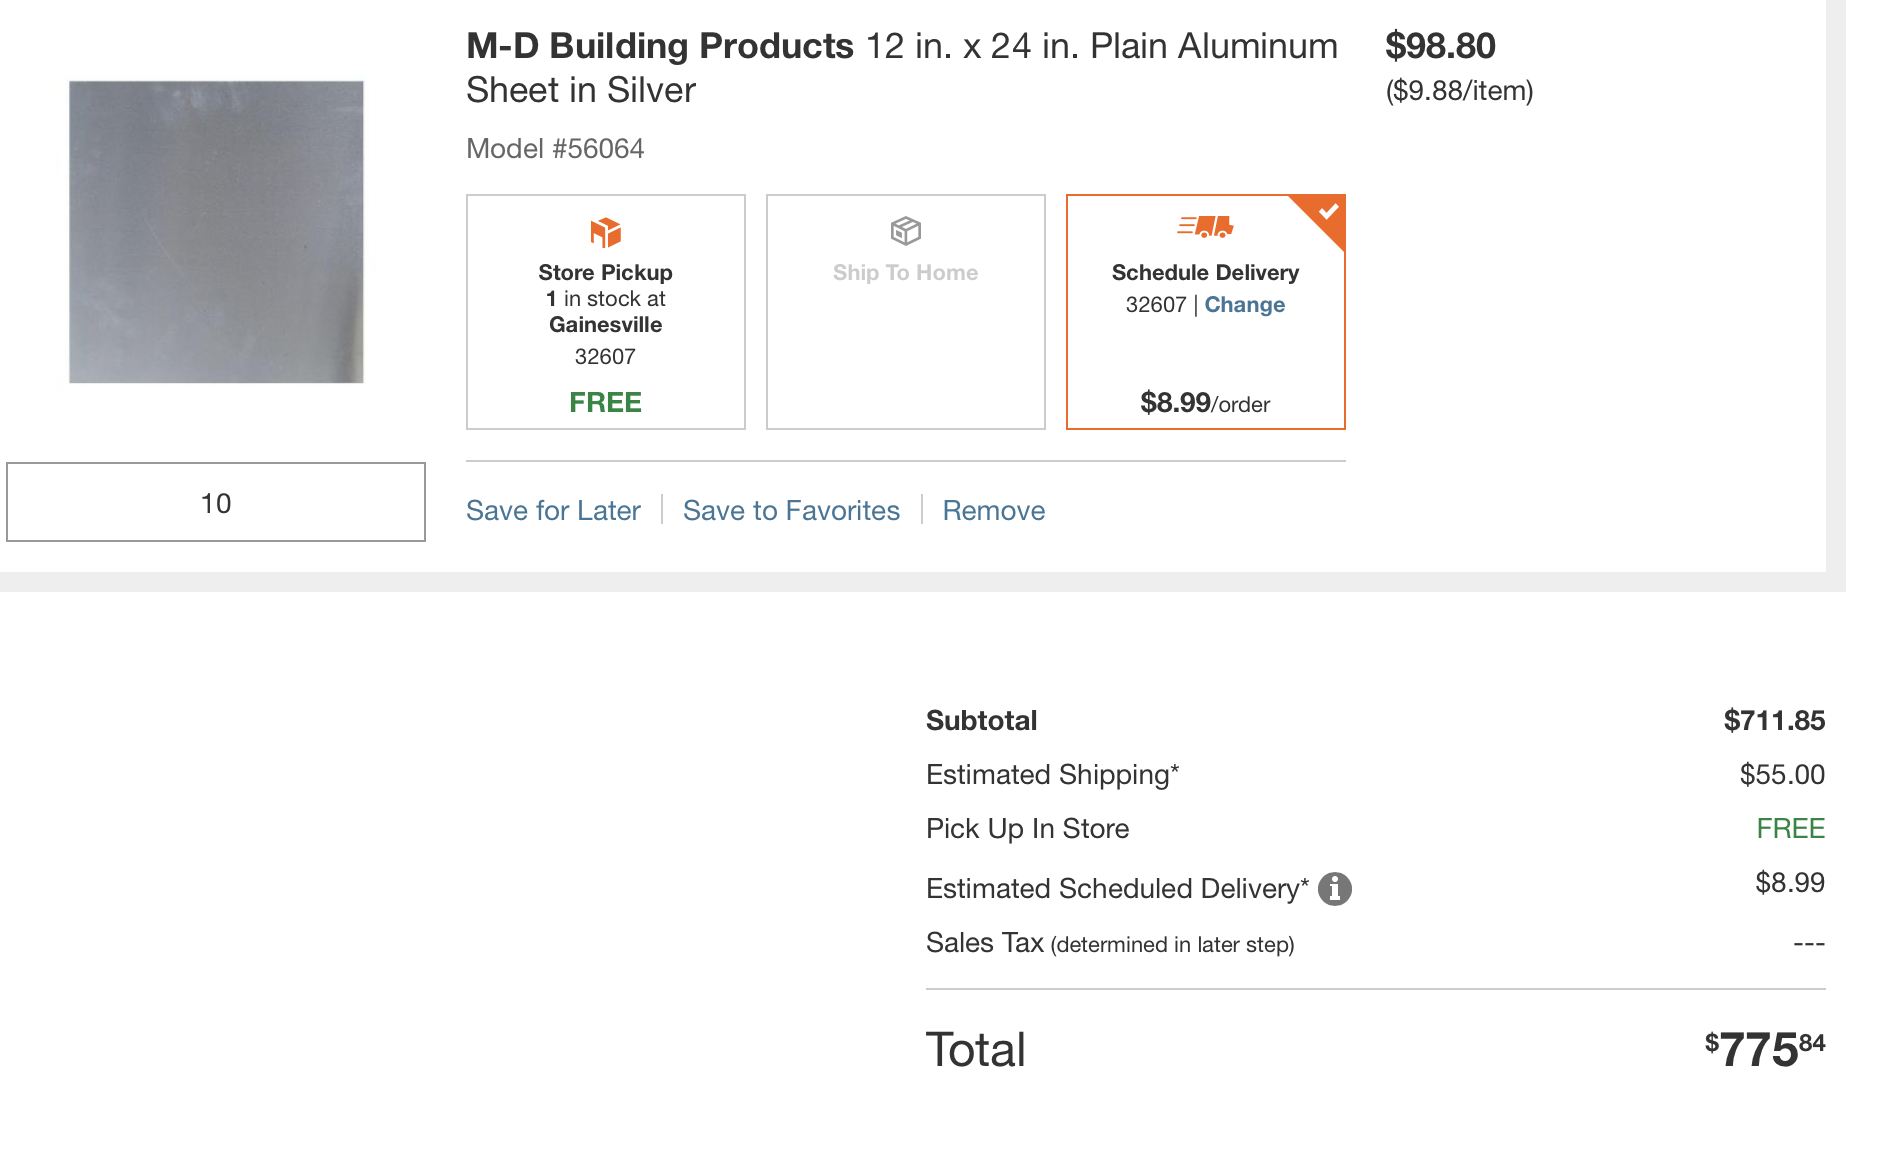This screenshot has height=1158, width=1880.
Task: Open the Estimated Scheduled Delivery info icon
Action: click(1334, 888)
